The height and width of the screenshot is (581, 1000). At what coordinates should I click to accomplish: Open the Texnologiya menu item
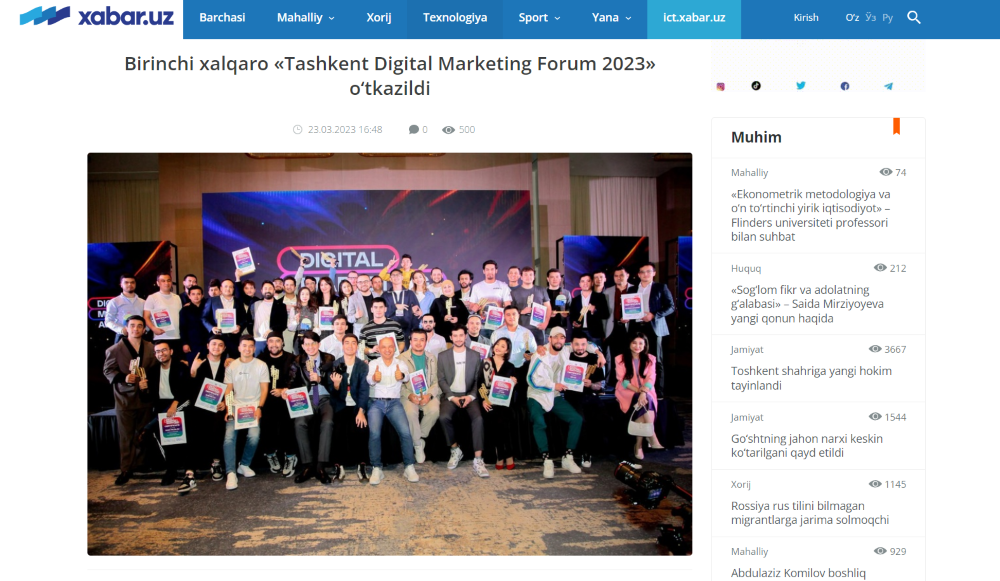click(x=455, y=18)
